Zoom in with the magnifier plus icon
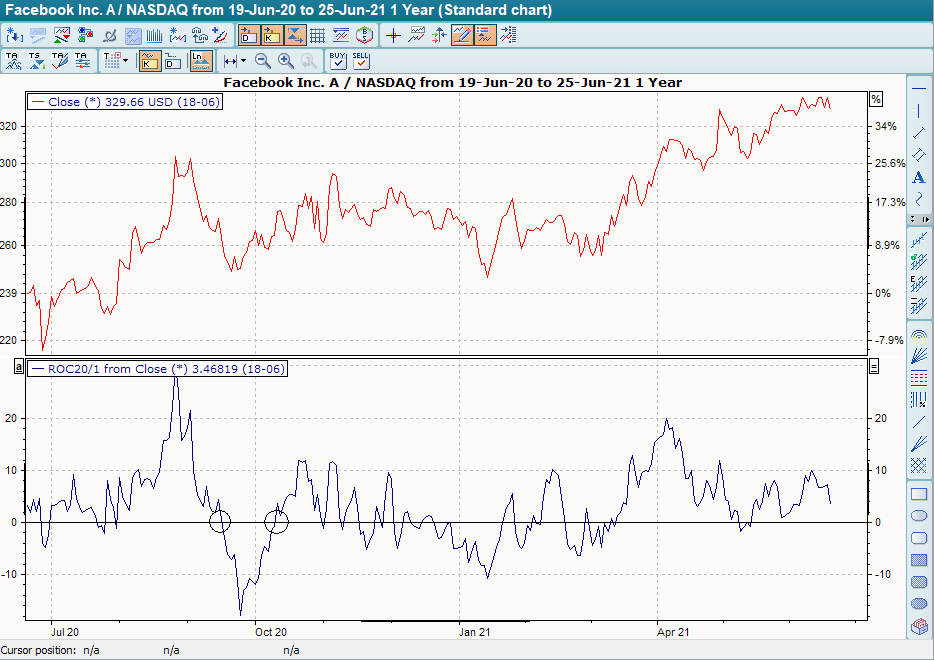 [x=286, y=61]
